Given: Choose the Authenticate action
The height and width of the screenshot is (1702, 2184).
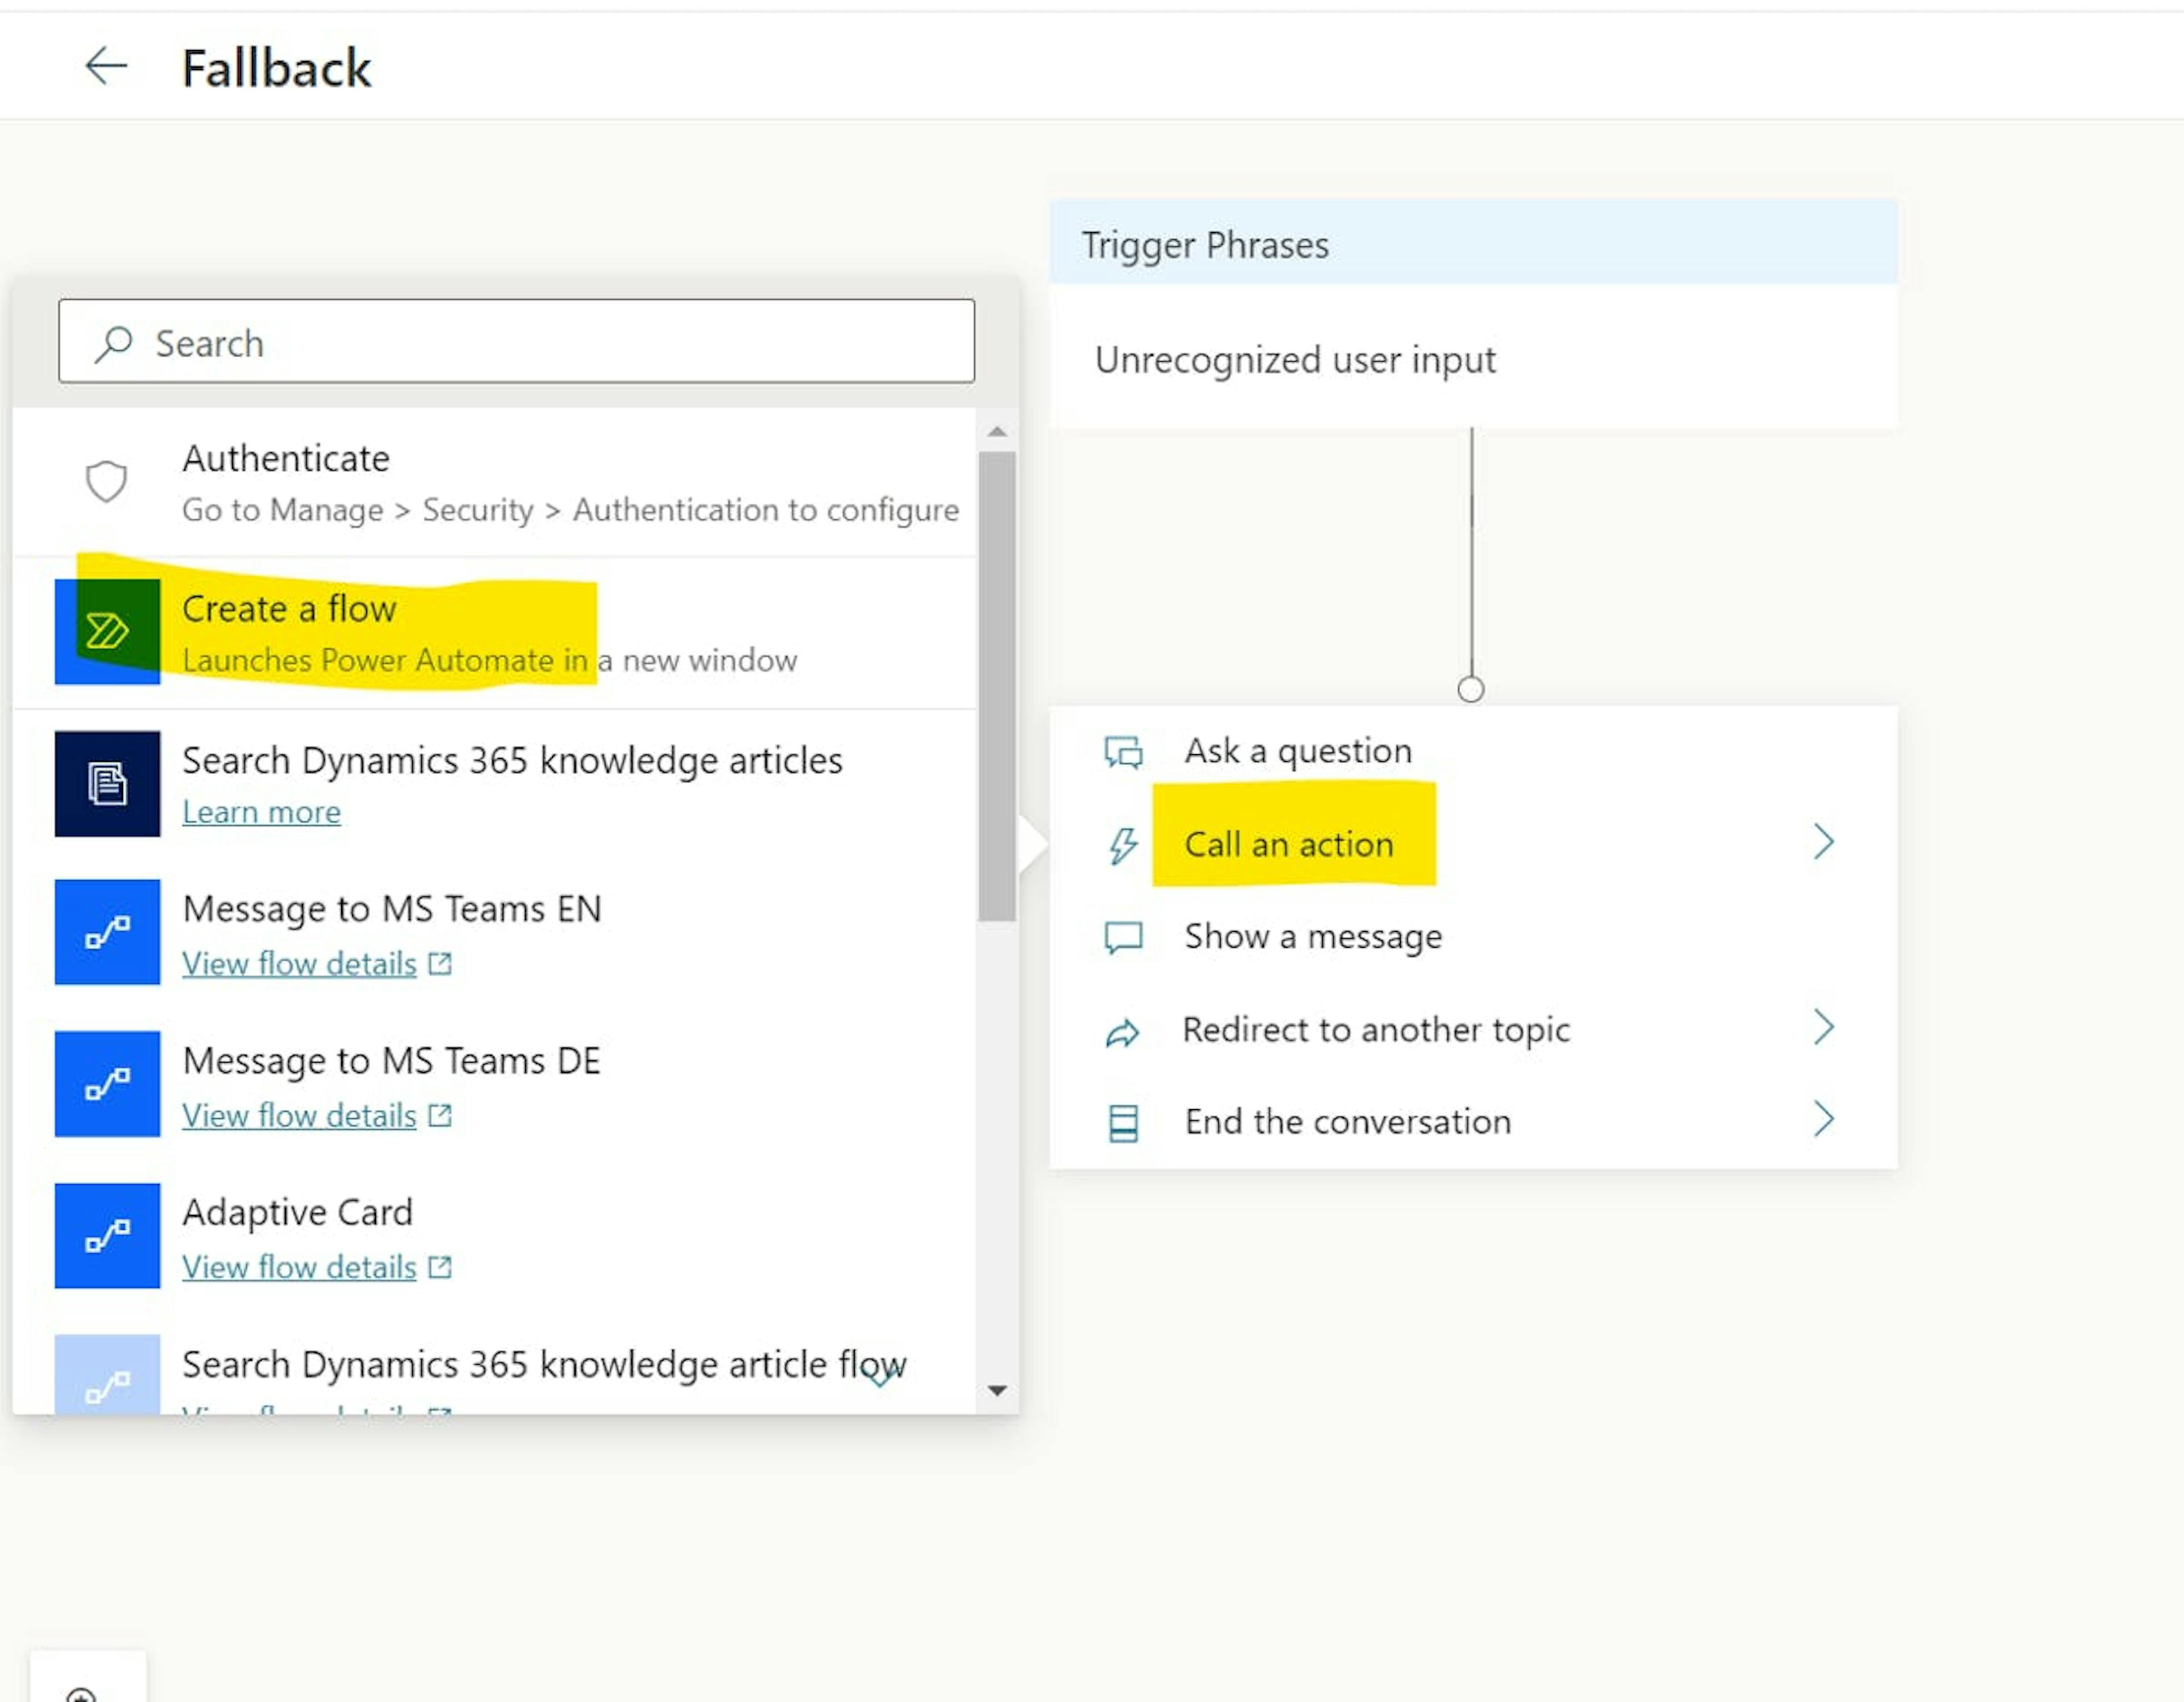Looking at the screenshot, I should click(x=495, y=483).
